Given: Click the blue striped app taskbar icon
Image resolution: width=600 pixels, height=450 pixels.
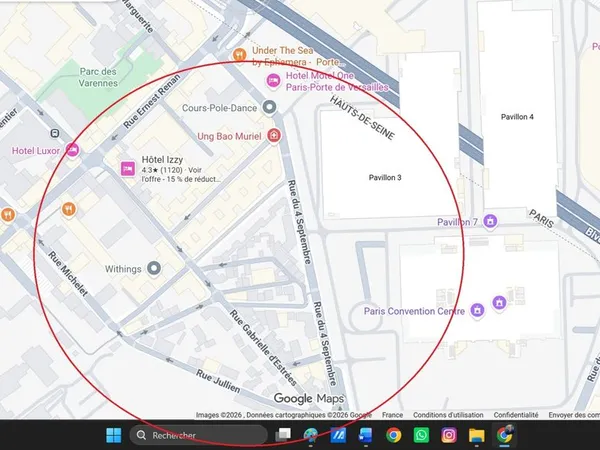Looking at the screenshot, I should pos(338,435).
